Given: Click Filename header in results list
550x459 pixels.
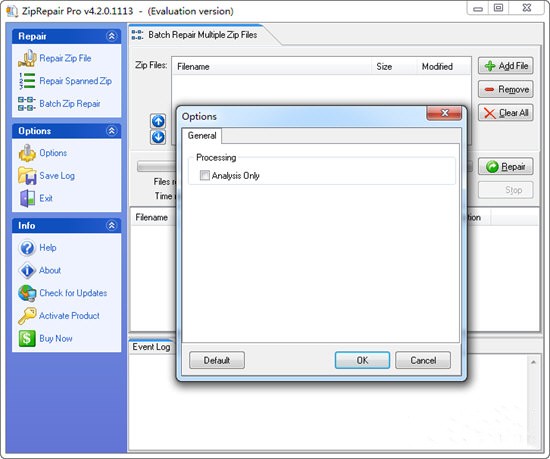Looking at the screenshot, I should click(152, 217).
